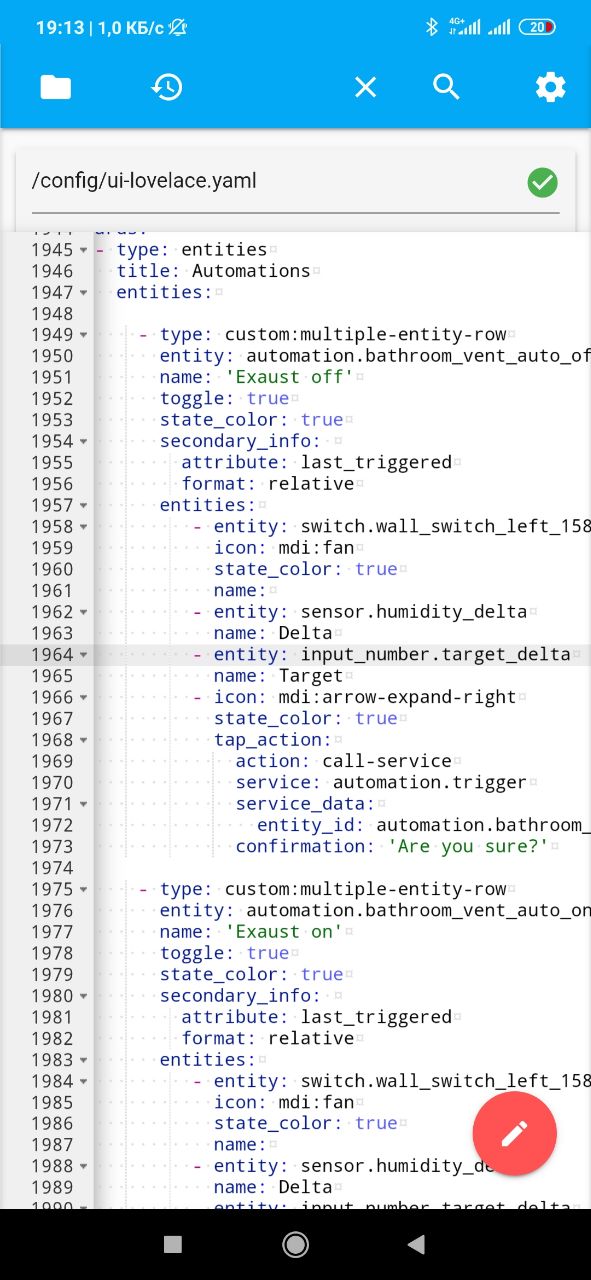The width and height of the screenshot is (591, 1280).
Task: Collapse the fold at line 1964
Action: click(83, 655)
